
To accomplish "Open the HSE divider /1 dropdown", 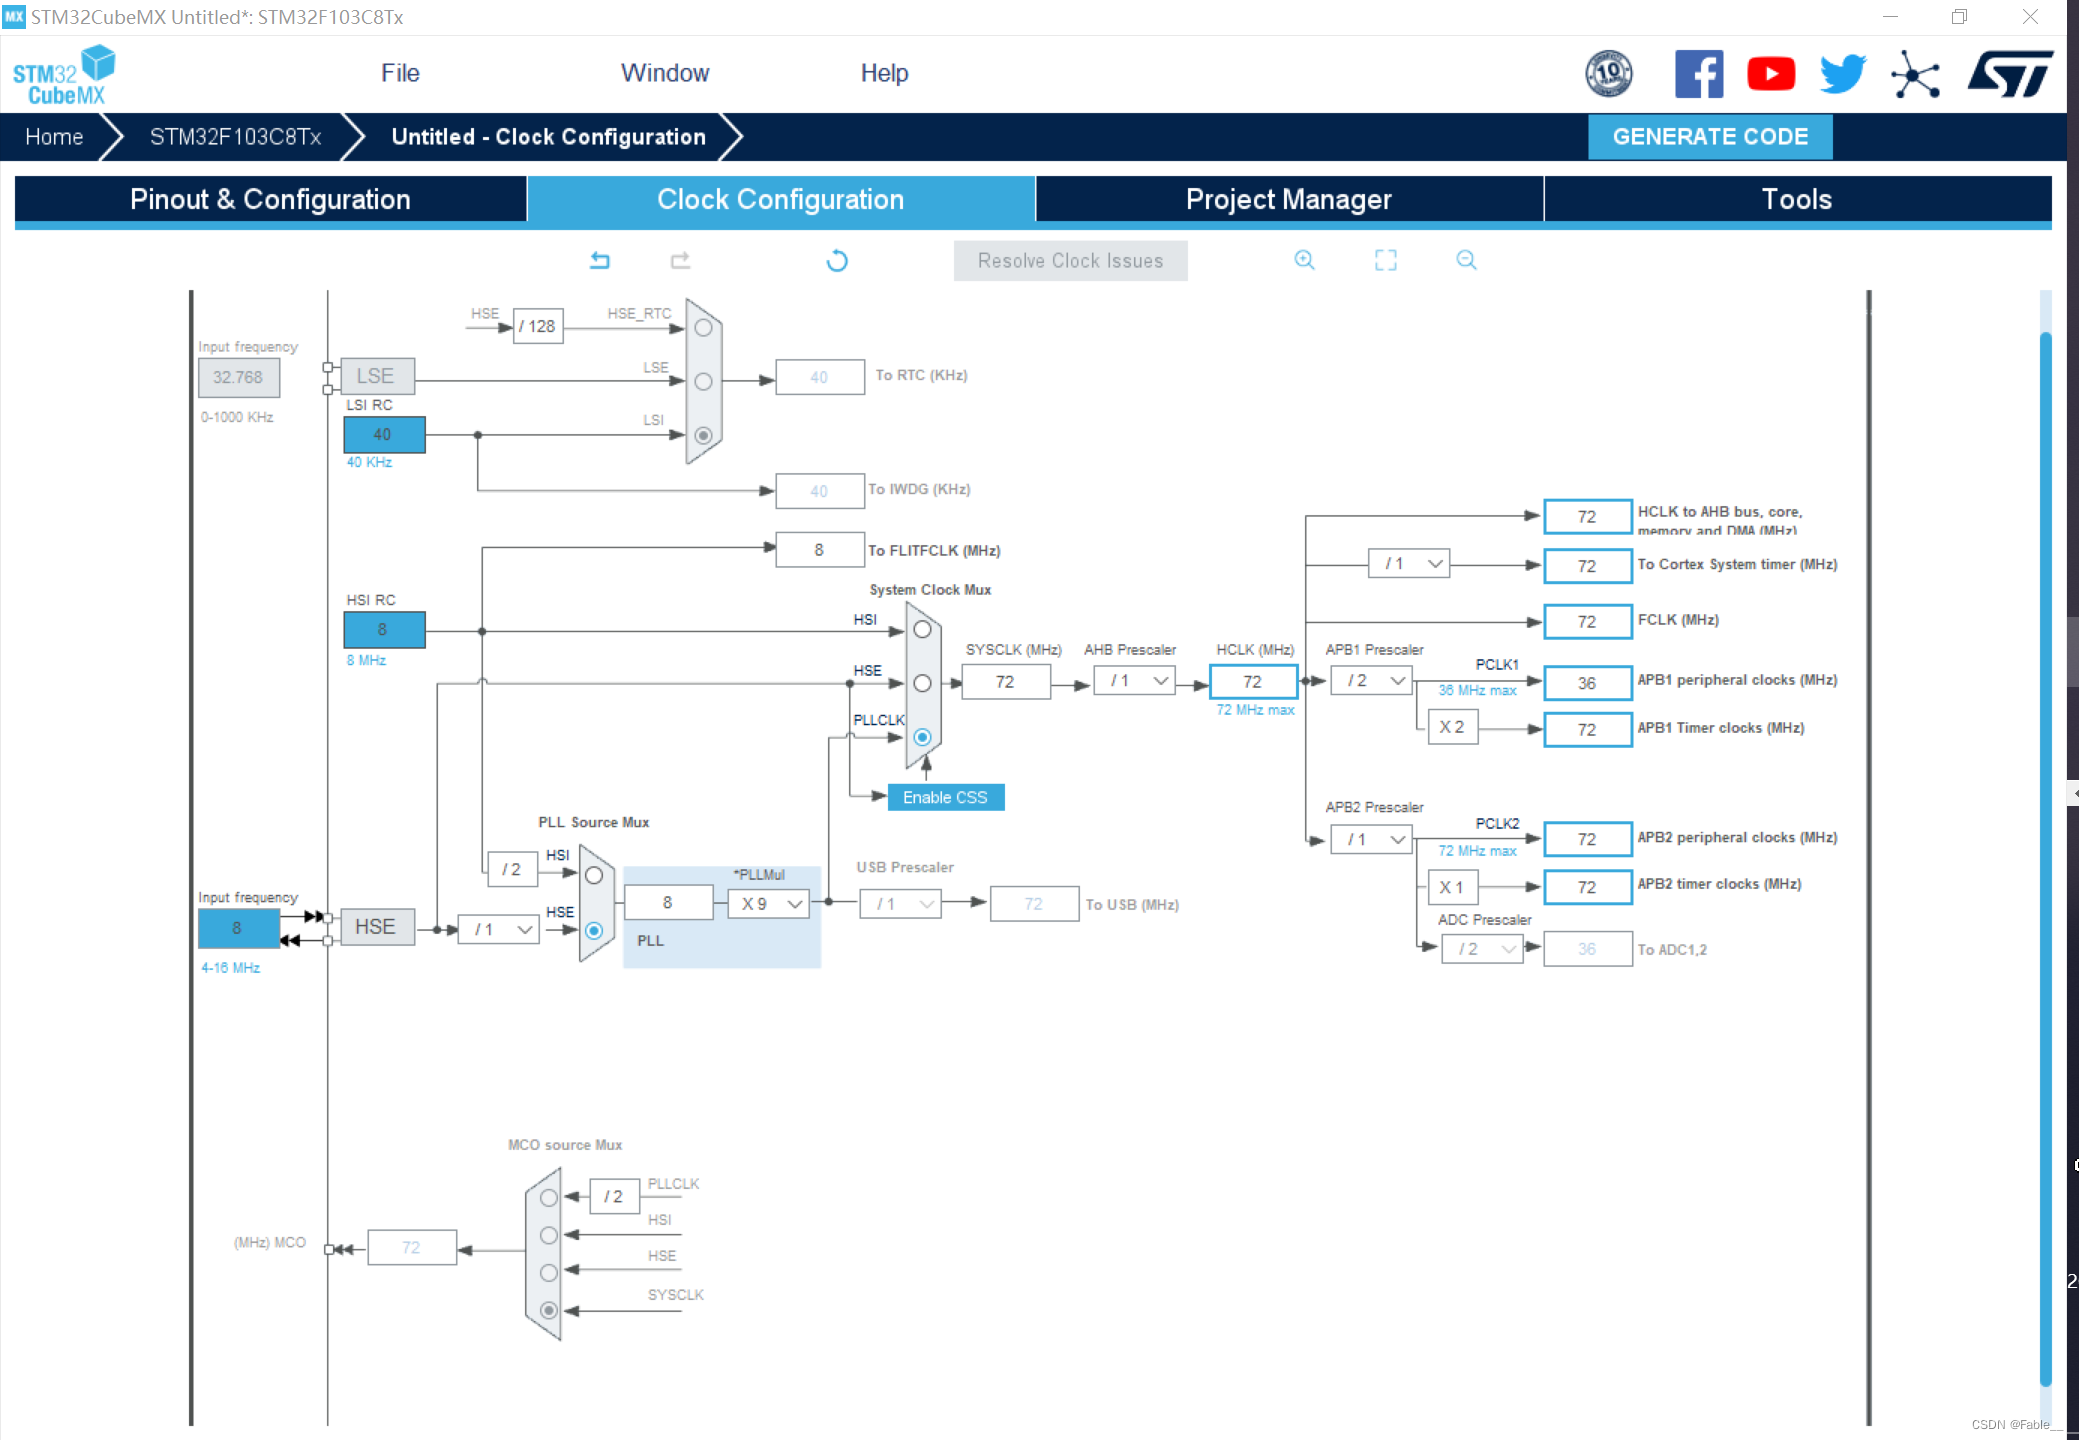I will click(498, 930).
